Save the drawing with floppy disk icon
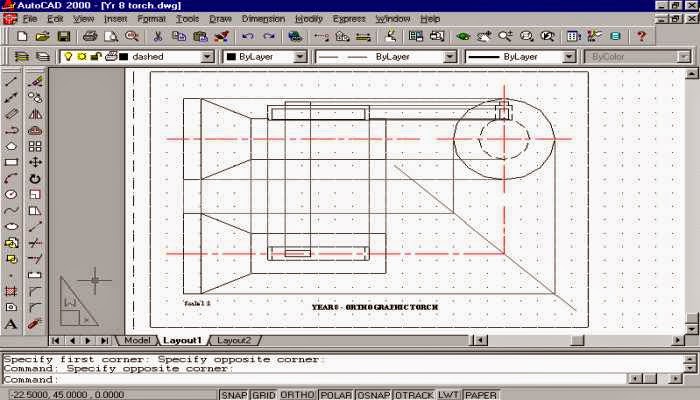The height and width of the screenshot is (400, 700). tap(64, 37)
